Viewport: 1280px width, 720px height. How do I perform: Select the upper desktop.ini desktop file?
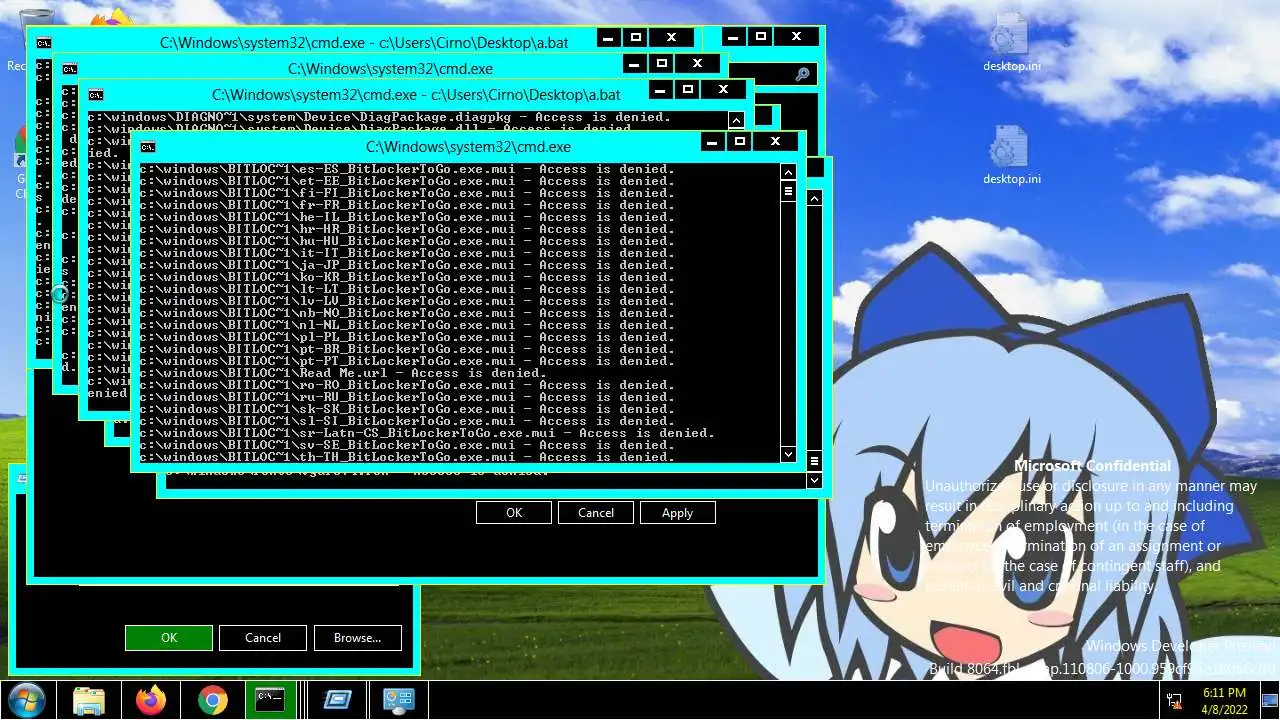click(1011, 44)
